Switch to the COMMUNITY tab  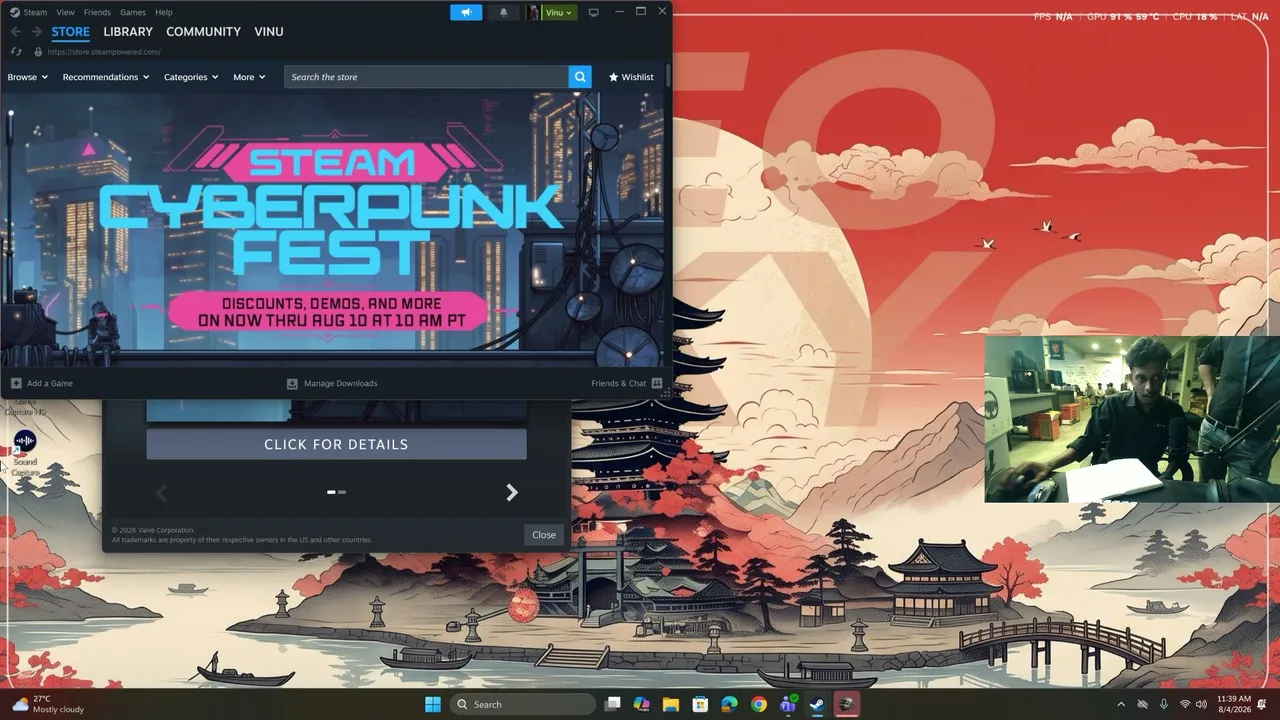203,32
